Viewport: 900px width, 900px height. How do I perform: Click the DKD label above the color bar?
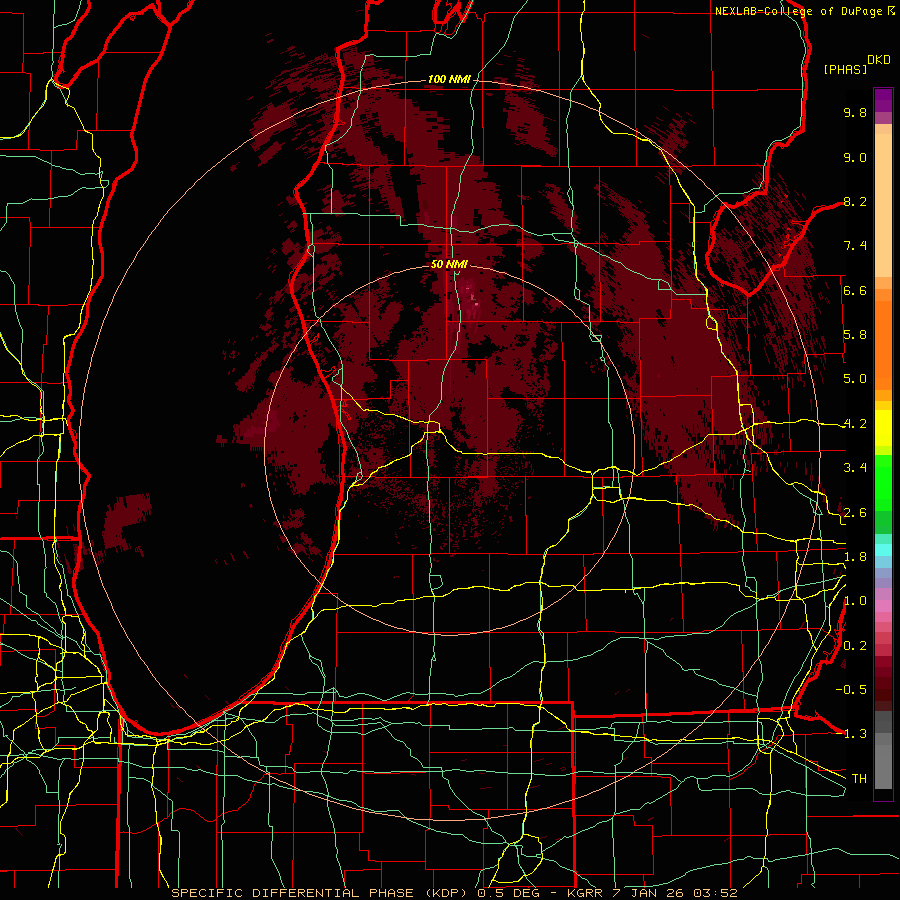point(879,60)
